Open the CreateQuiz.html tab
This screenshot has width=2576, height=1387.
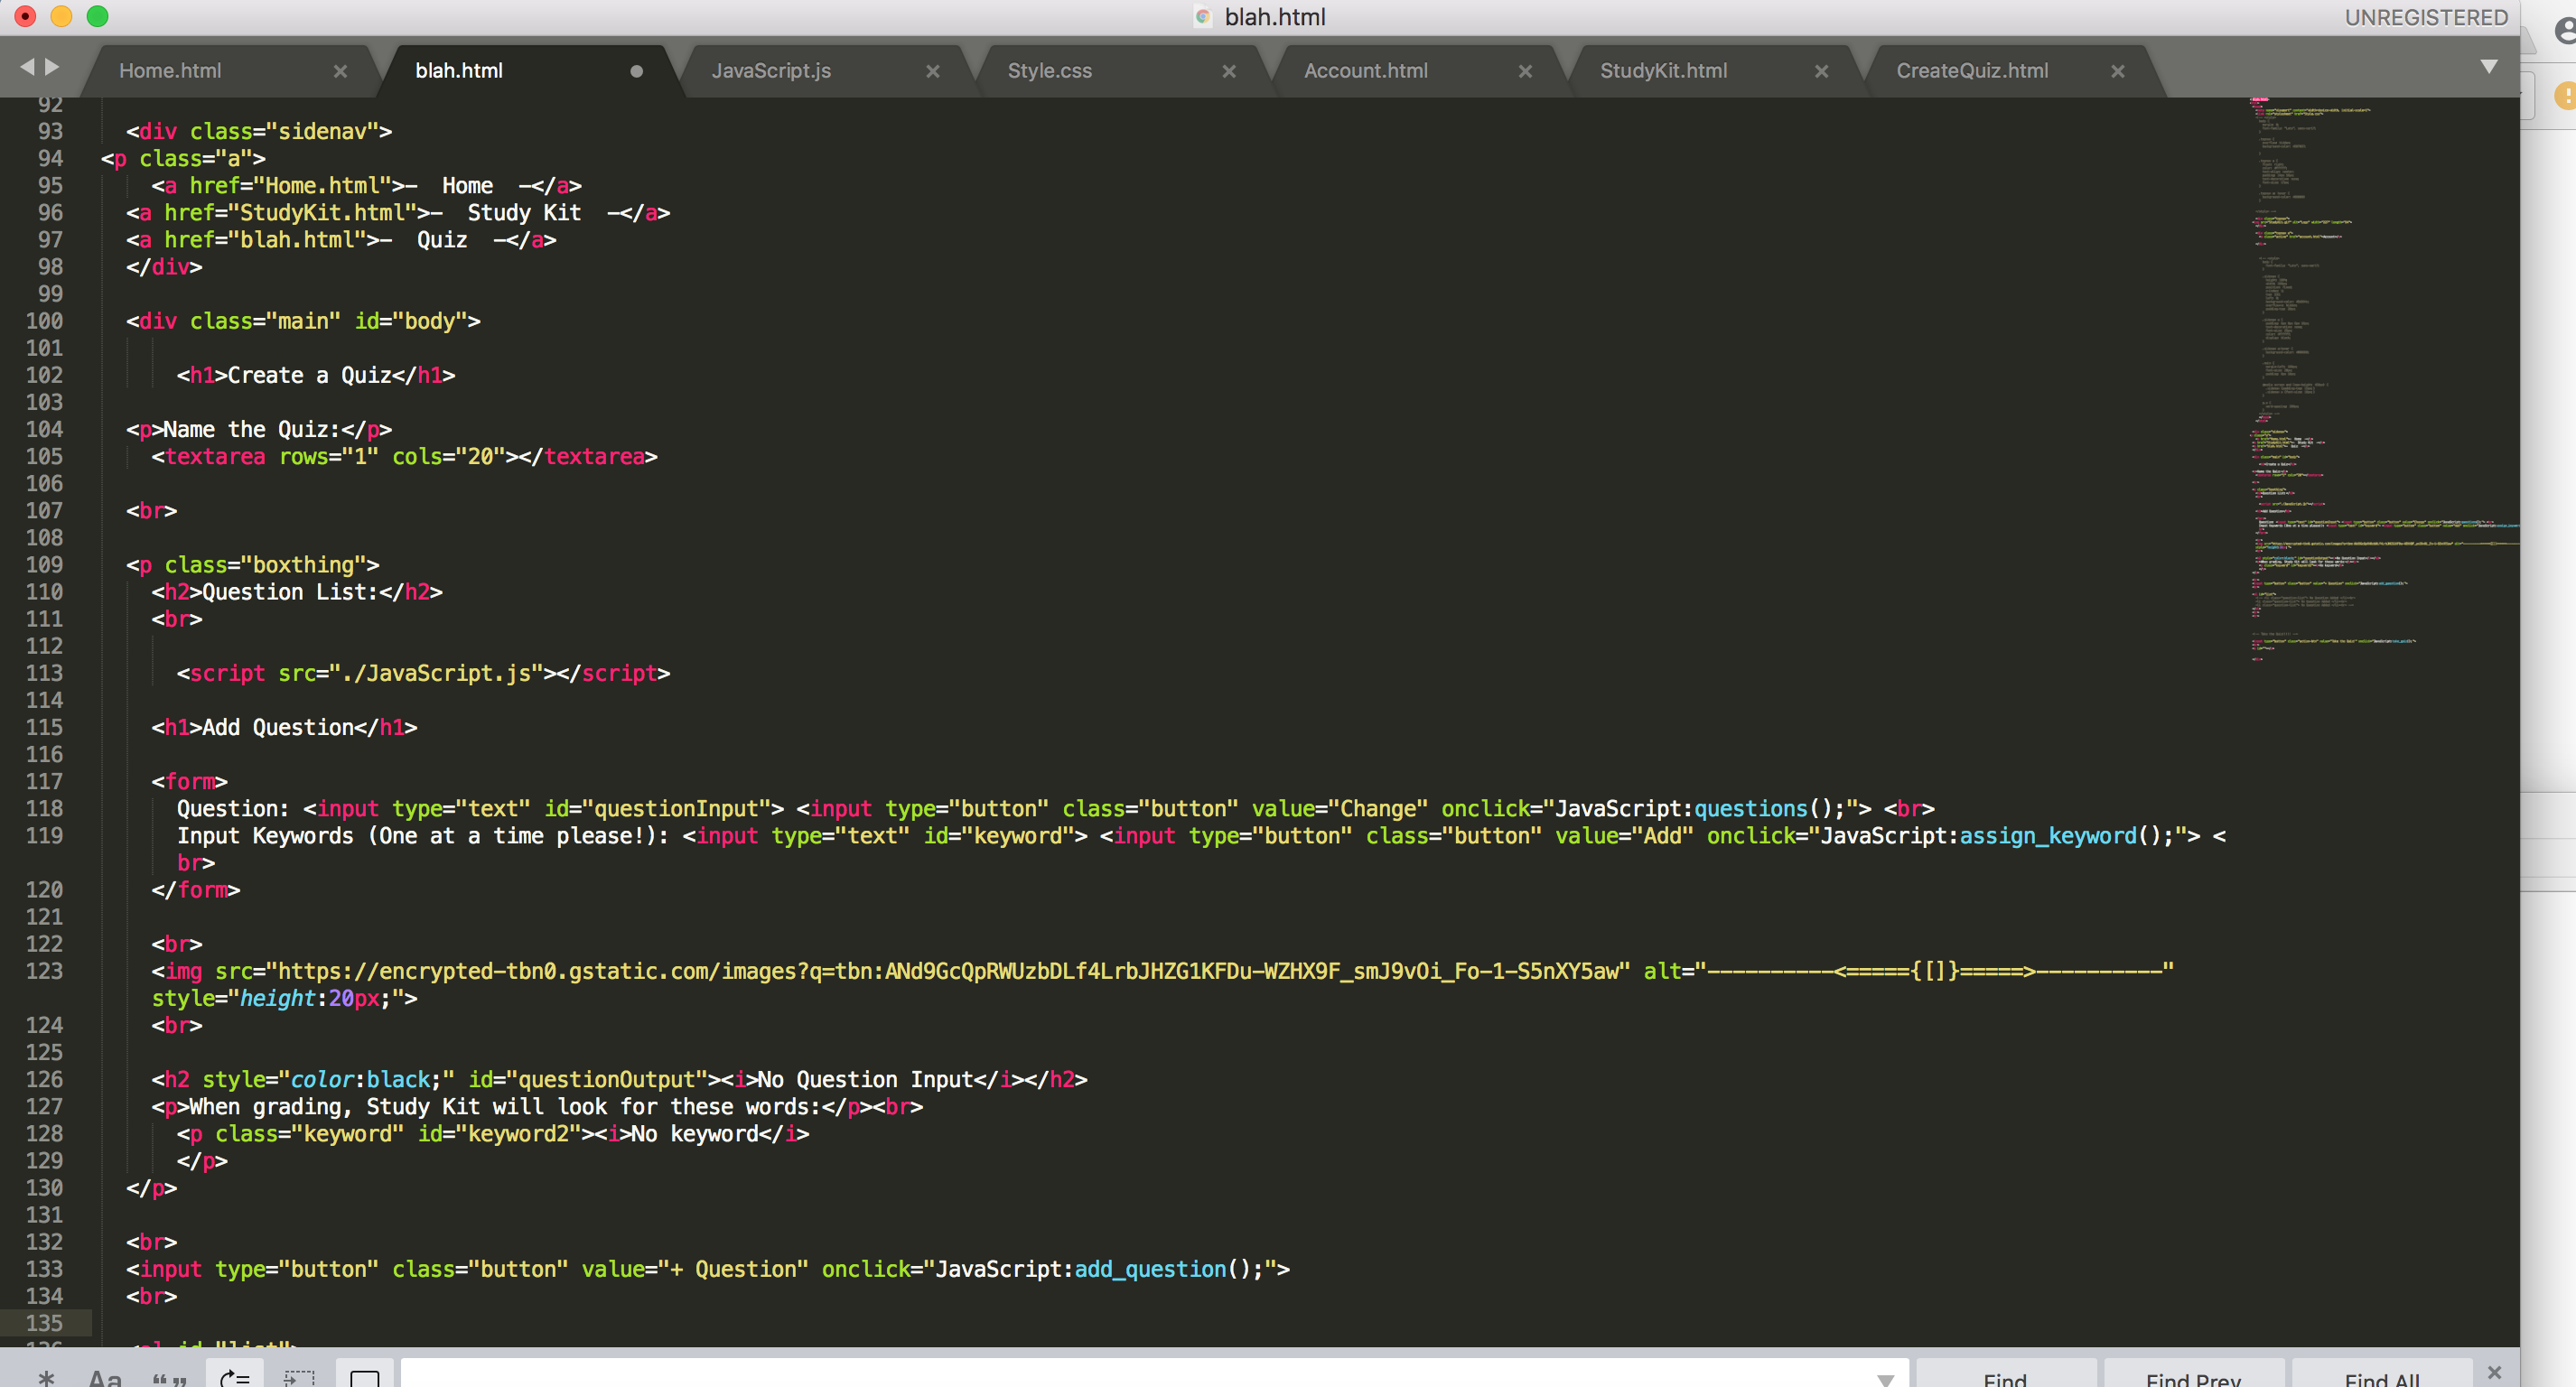point(1972,71)
